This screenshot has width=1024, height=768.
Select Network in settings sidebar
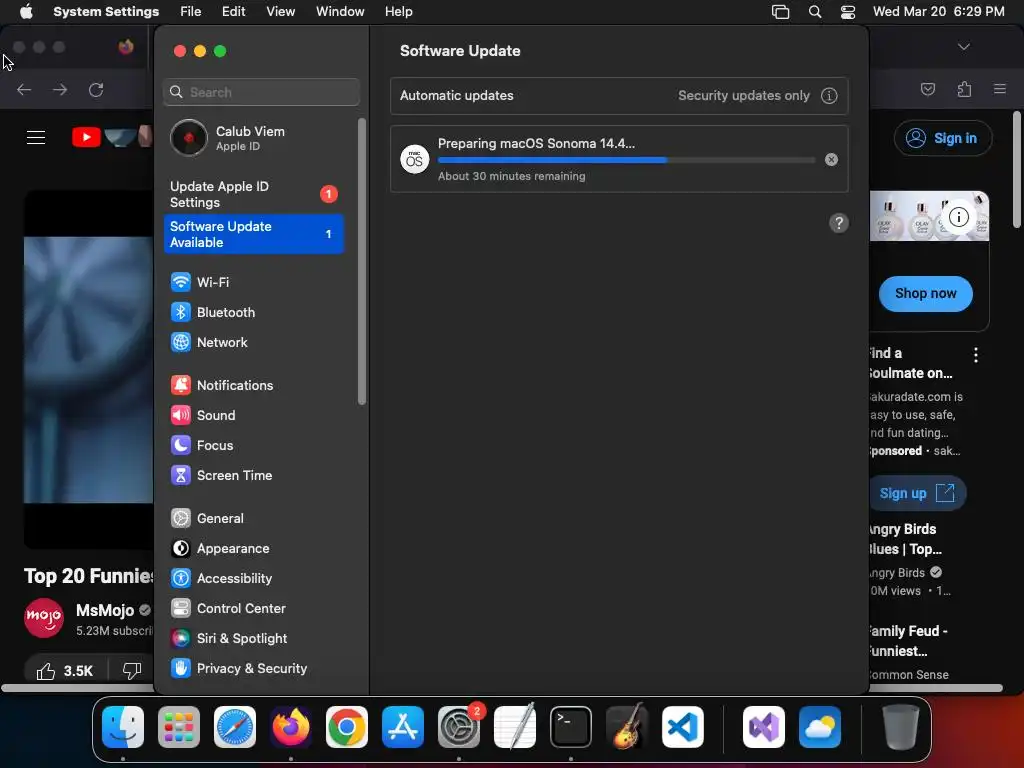pos(253,342)
